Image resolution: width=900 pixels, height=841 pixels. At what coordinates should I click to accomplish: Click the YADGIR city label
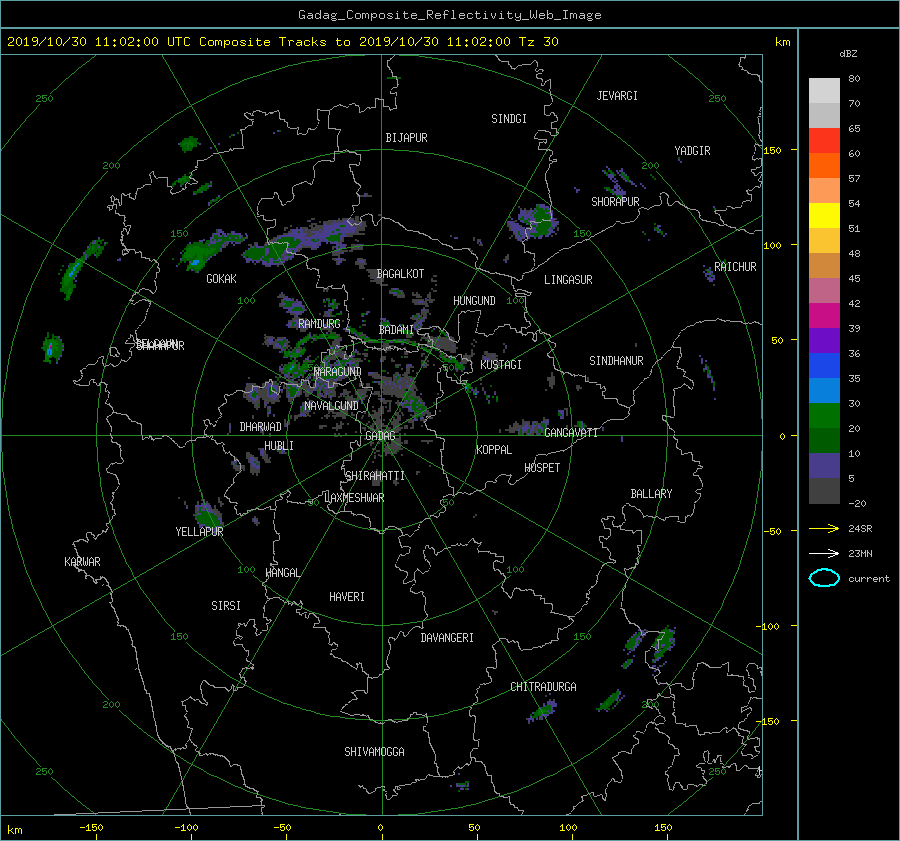point(692,151)
